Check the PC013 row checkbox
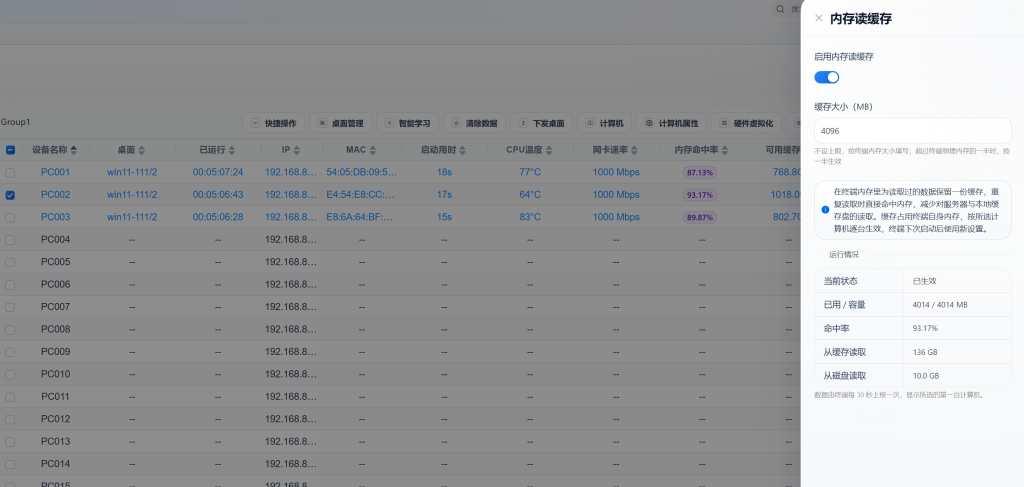Screen dimensions: 1024x487 [x=10, y=441]
